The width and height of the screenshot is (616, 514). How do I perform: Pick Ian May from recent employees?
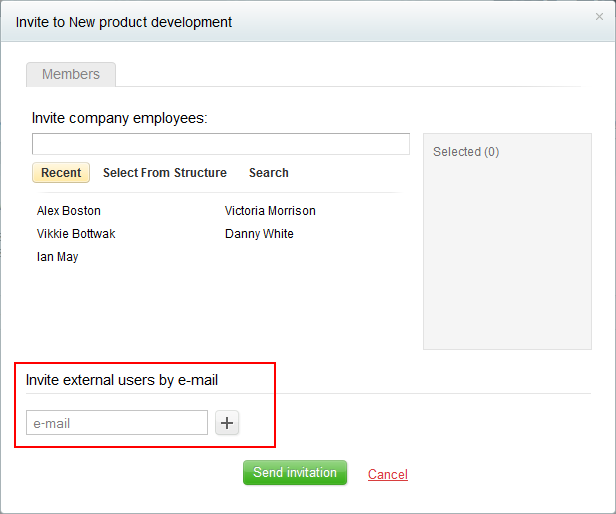57,257
